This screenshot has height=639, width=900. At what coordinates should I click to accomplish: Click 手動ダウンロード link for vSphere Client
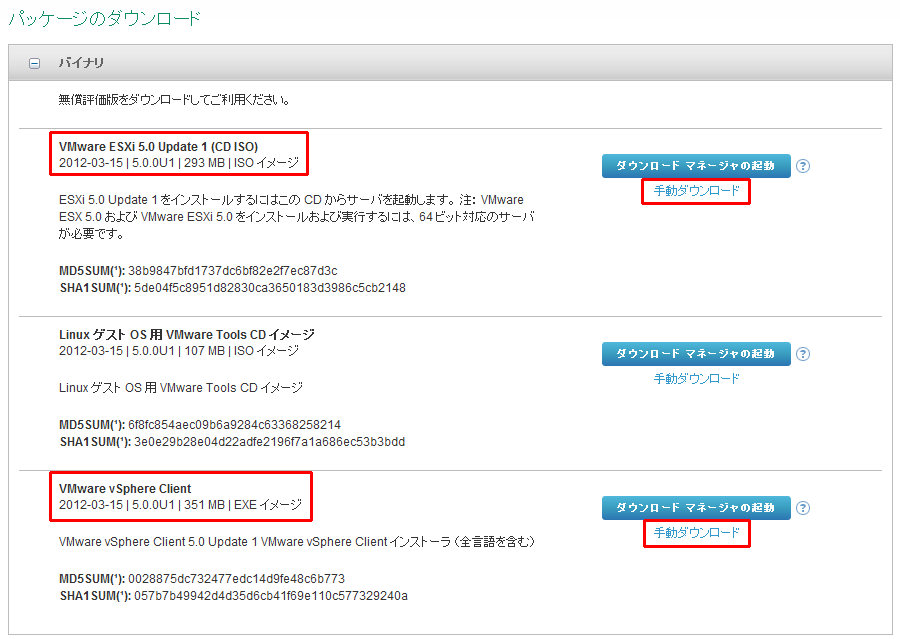click(696, 533)
